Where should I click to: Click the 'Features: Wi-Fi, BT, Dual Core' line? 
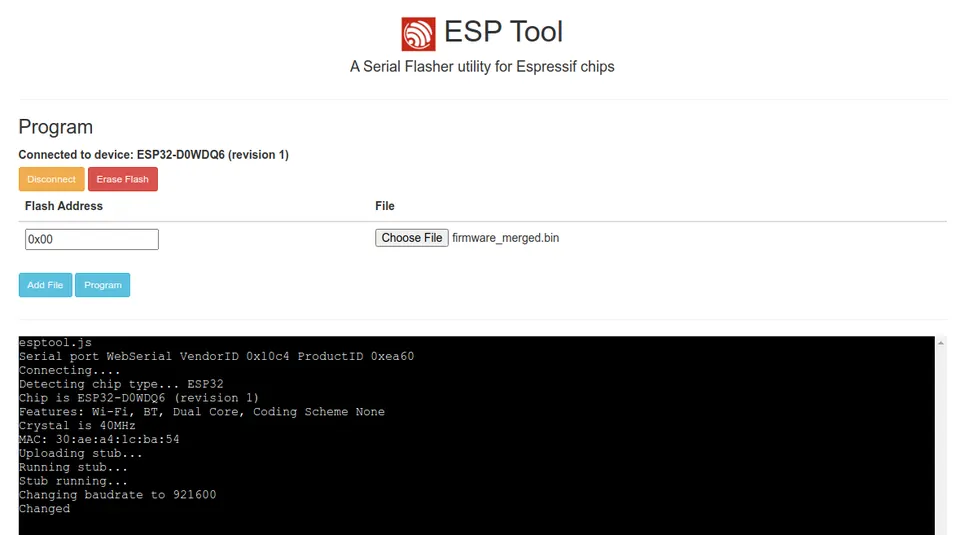[202, 412]
